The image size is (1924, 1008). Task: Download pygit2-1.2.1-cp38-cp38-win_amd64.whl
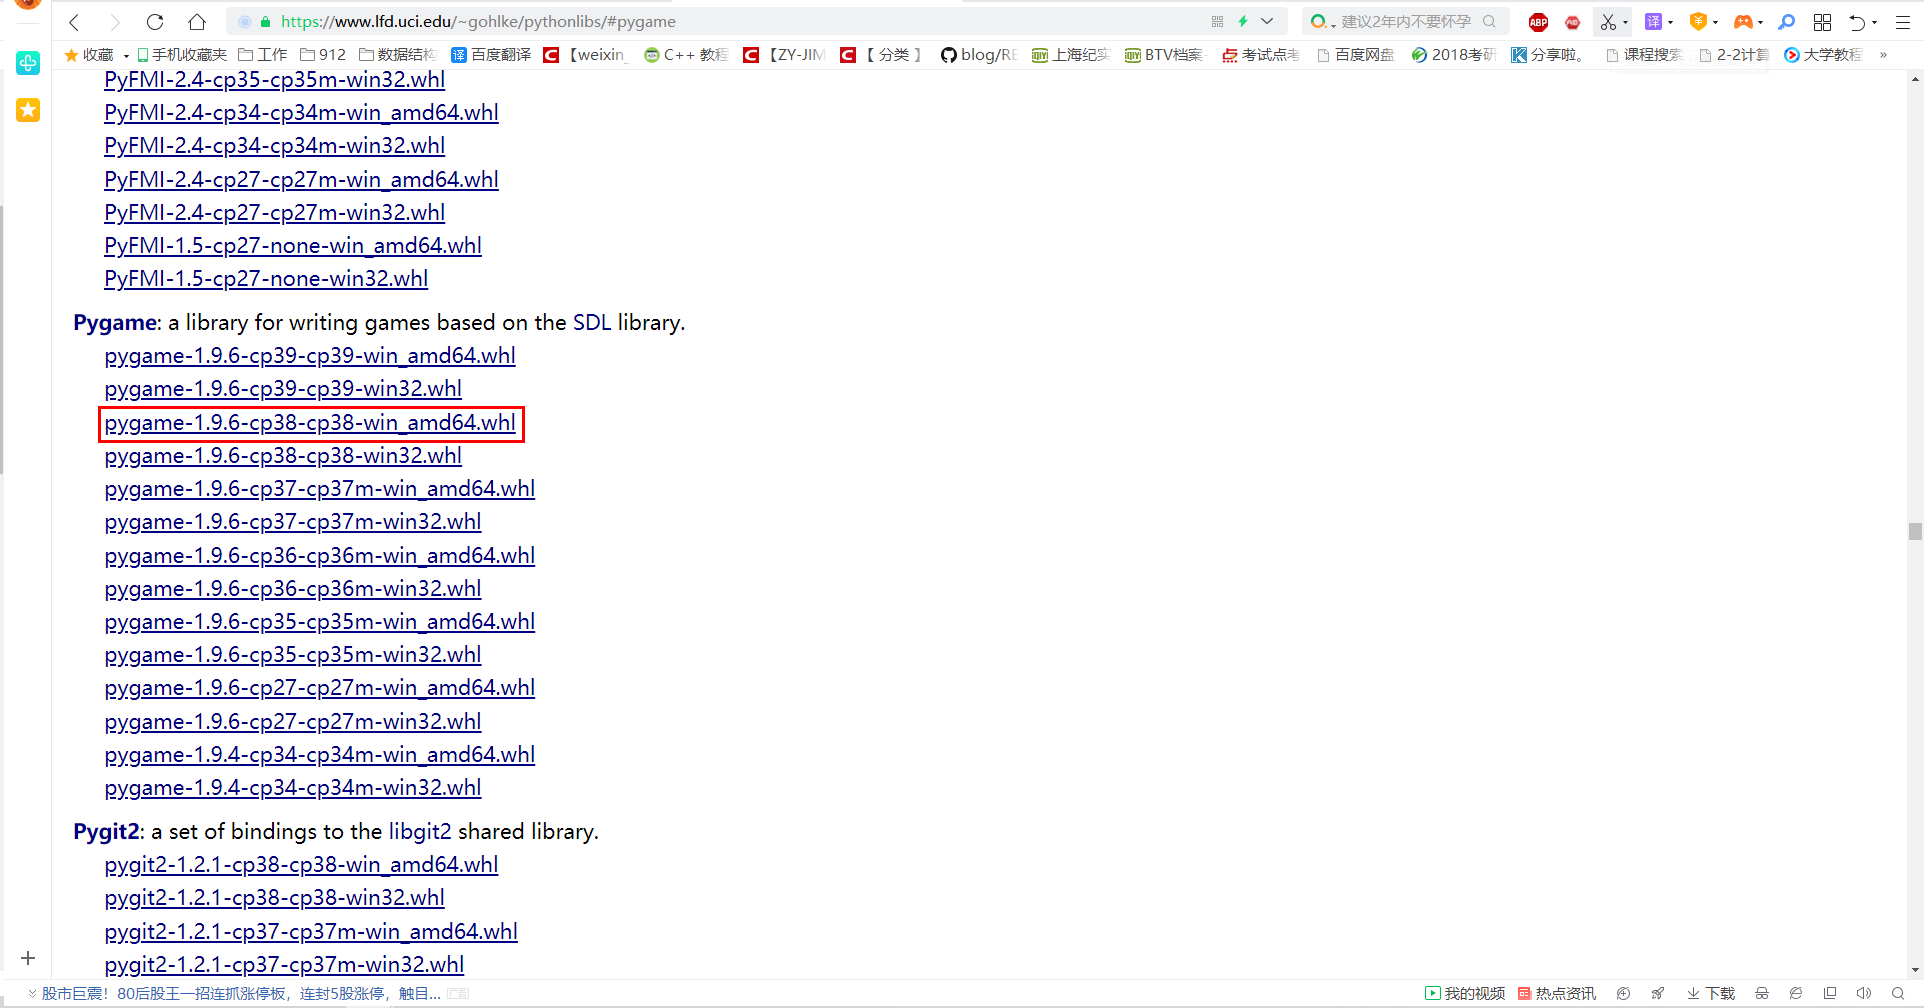coord(301,865)
